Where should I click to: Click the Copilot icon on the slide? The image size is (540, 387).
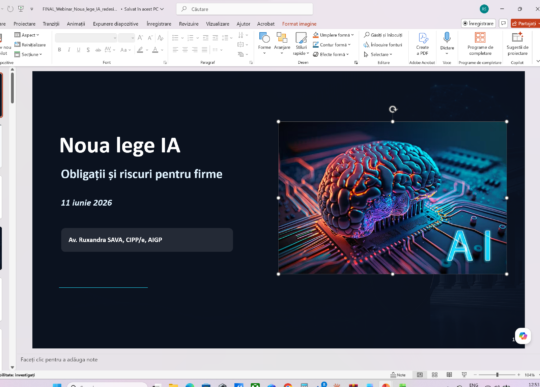523,336
